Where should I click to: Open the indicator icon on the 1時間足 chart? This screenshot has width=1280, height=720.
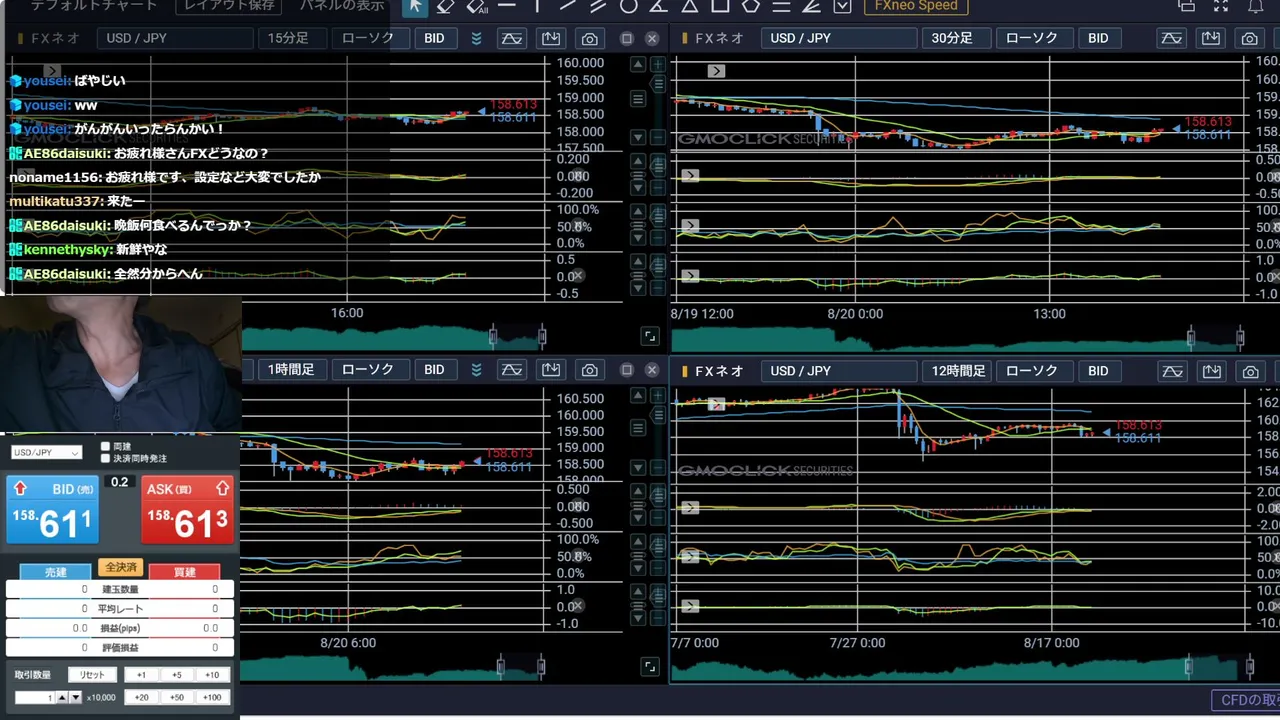pyautogui.click(x=511, y=370)
